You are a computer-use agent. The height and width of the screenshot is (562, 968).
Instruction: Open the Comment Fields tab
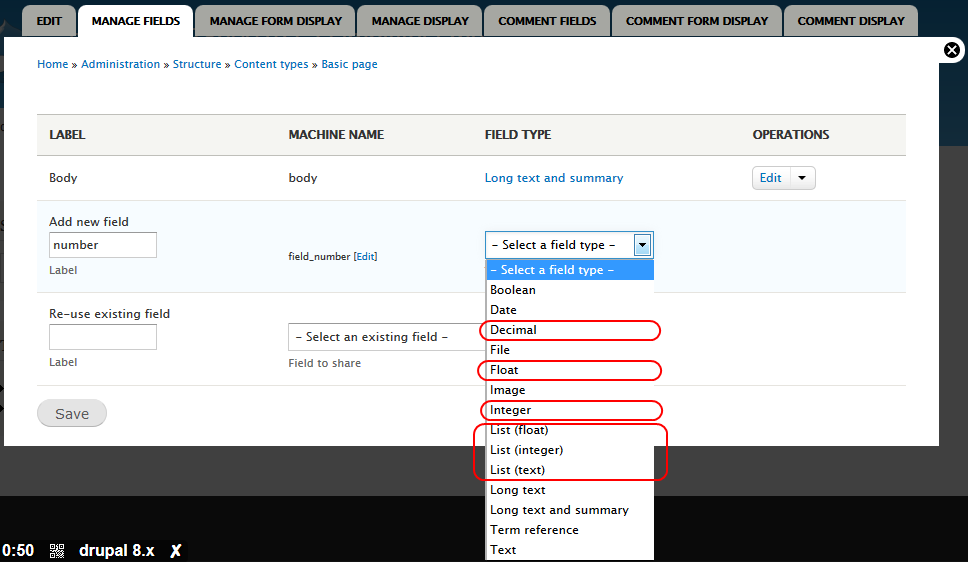click(547, 20)
